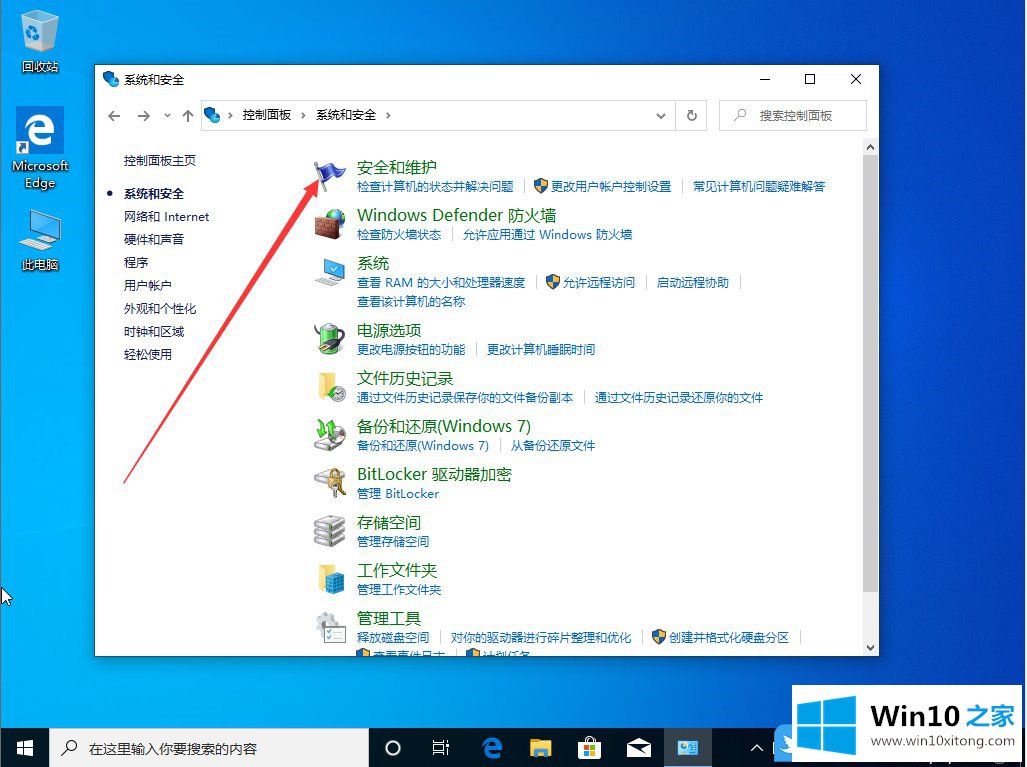Open 常见计算机问题疑难解答 link
1027x767 pixels.
[759, 187]
